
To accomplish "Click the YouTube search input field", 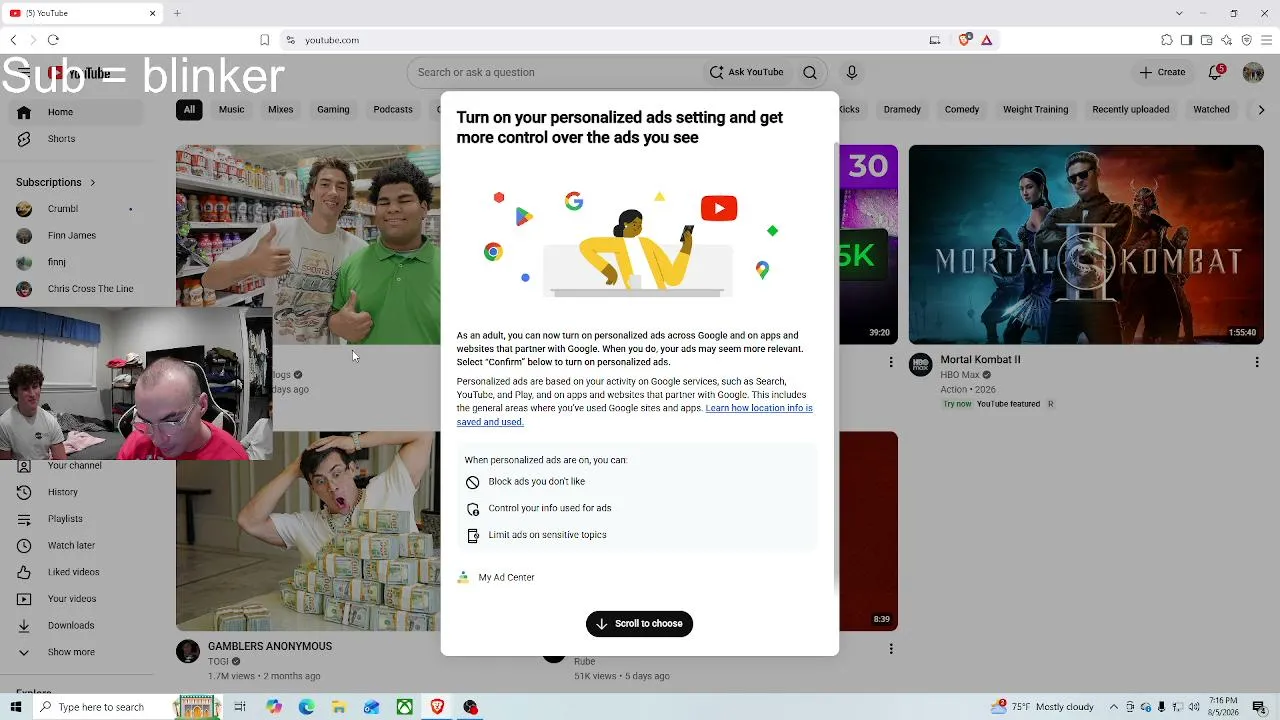I will pos(555,72).
